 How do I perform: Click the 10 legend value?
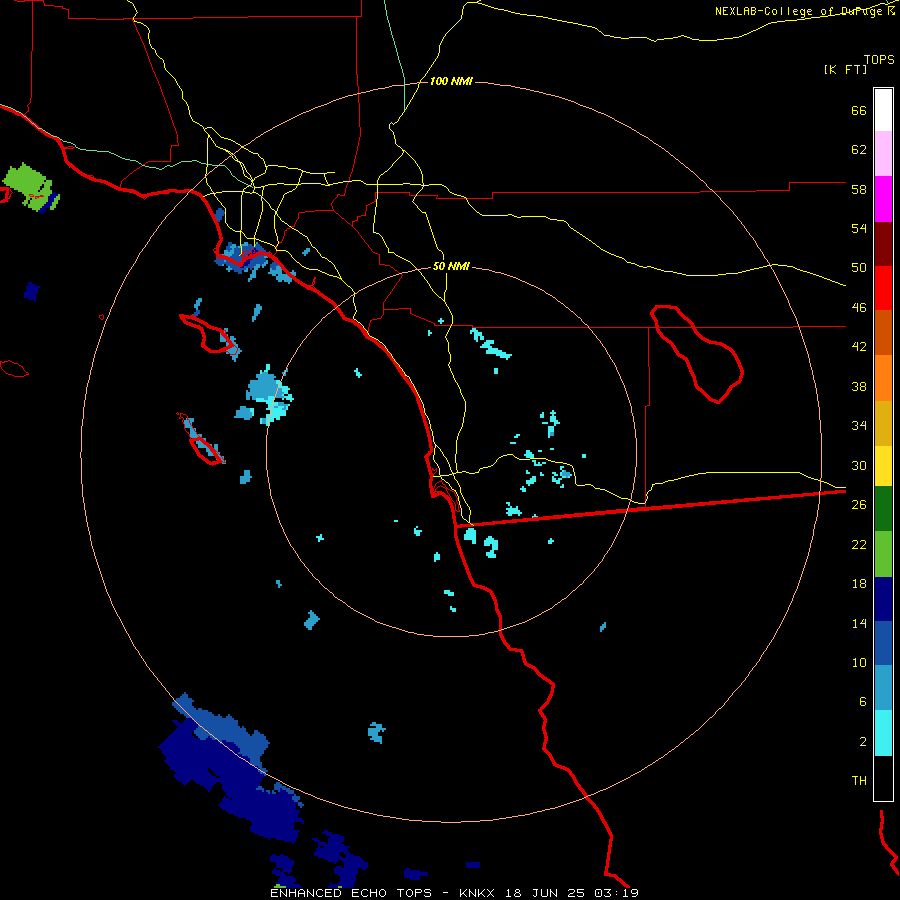pos(859,662)
